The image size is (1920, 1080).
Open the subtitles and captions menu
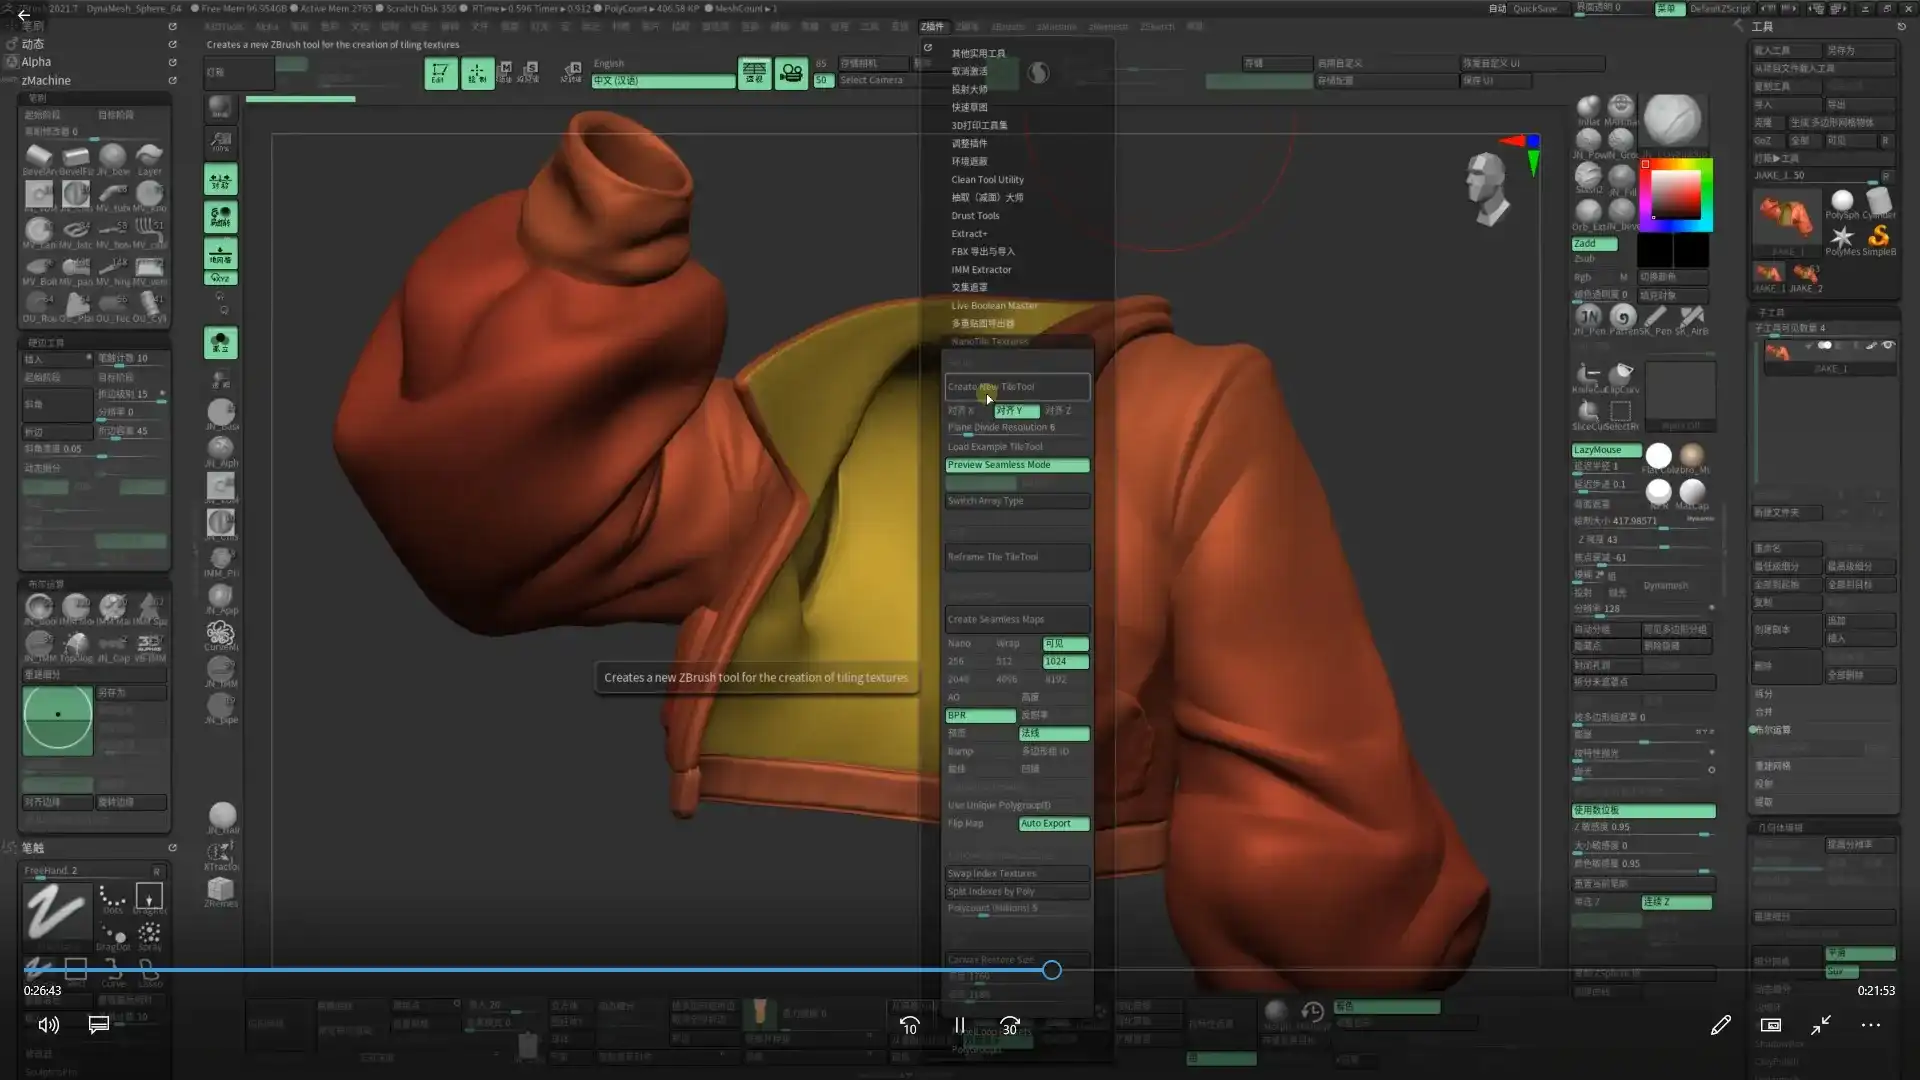point(98,1025)
